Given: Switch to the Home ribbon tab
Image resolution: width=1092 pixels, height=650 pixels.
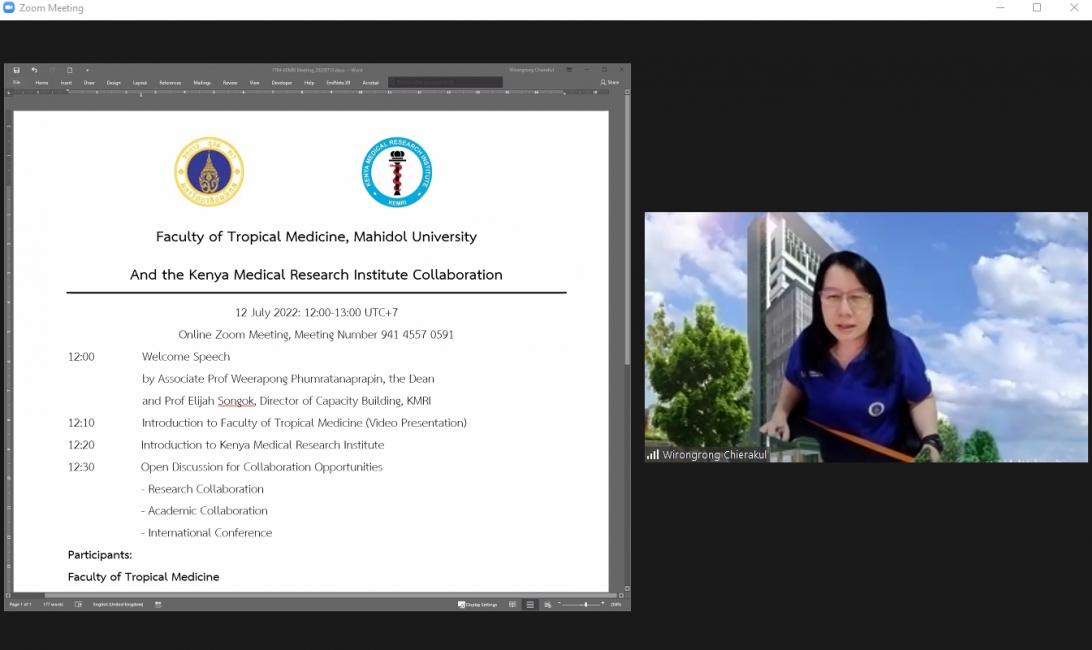Looking at the screenshot, I should [x=42, y=83].
